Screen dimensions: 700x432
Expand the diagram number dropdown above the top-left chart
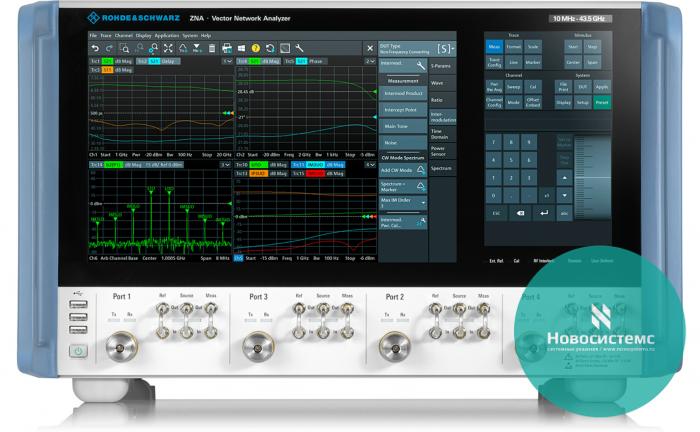click(225, 60)
